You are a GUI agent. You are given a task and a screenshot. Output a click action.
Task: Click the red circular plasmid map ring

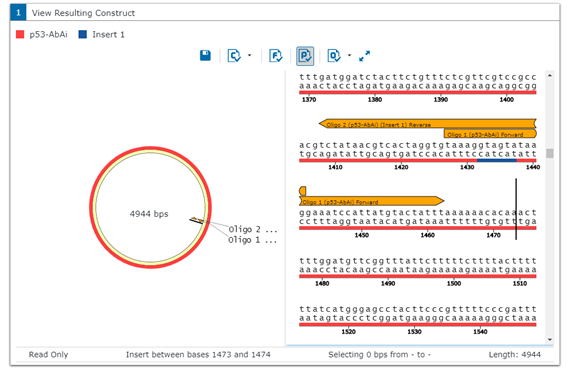click(150, 149)
